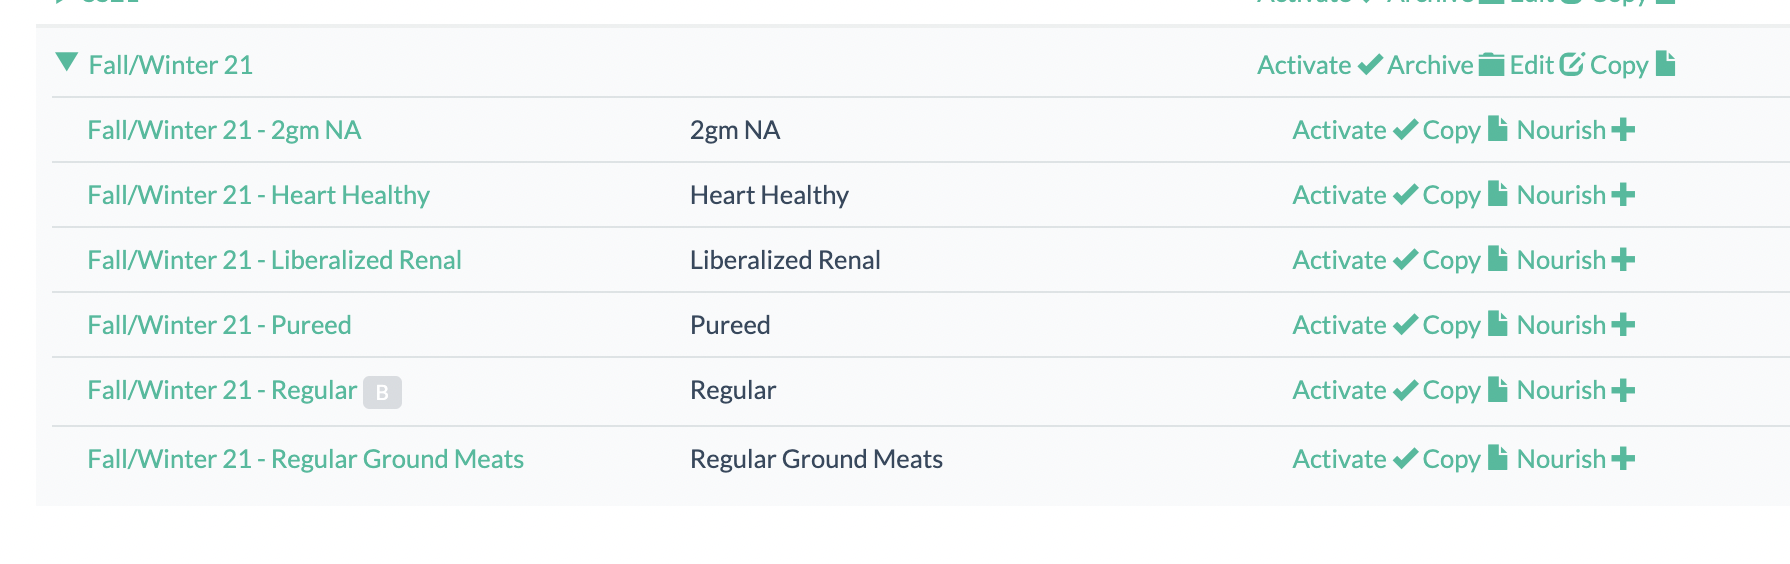Image resolution: width=1790 pixels, height=564 pixels.
Task: Open the Fall/Winter 21 - Heart Healthy menu
Action: pos(258,195)
